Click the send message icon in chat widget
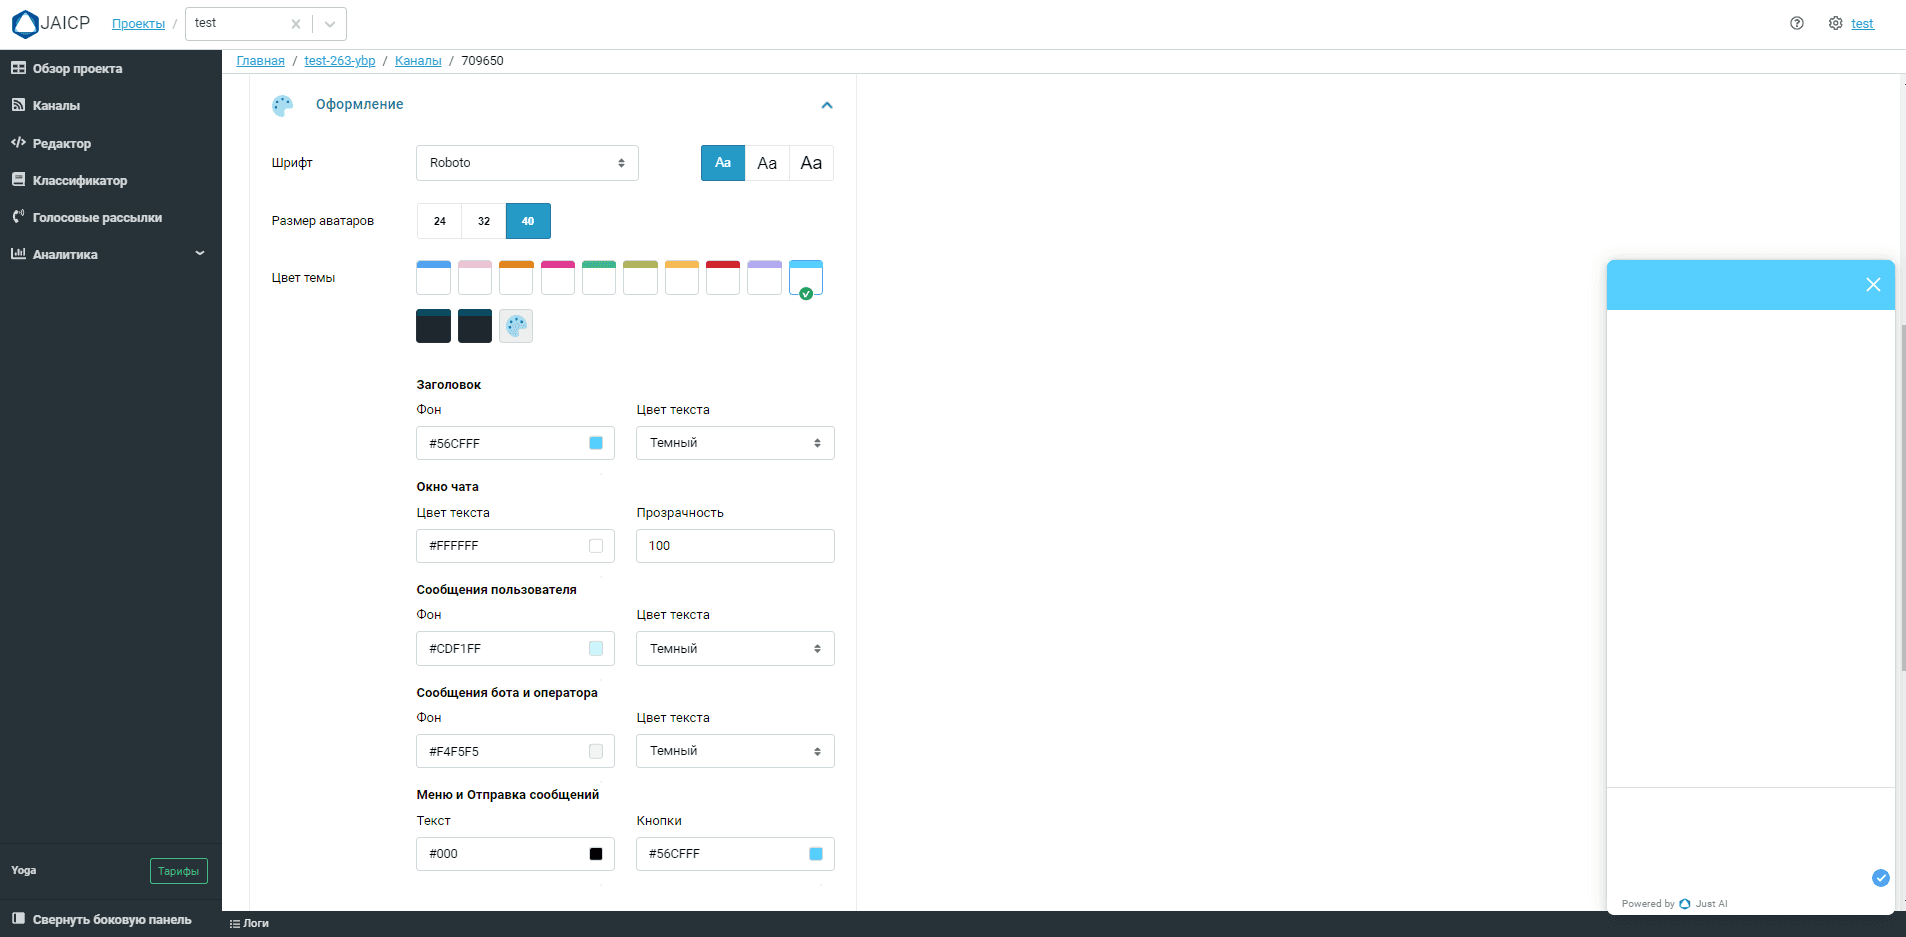This screenshot has height=937, width=1906. point(1880,878)
